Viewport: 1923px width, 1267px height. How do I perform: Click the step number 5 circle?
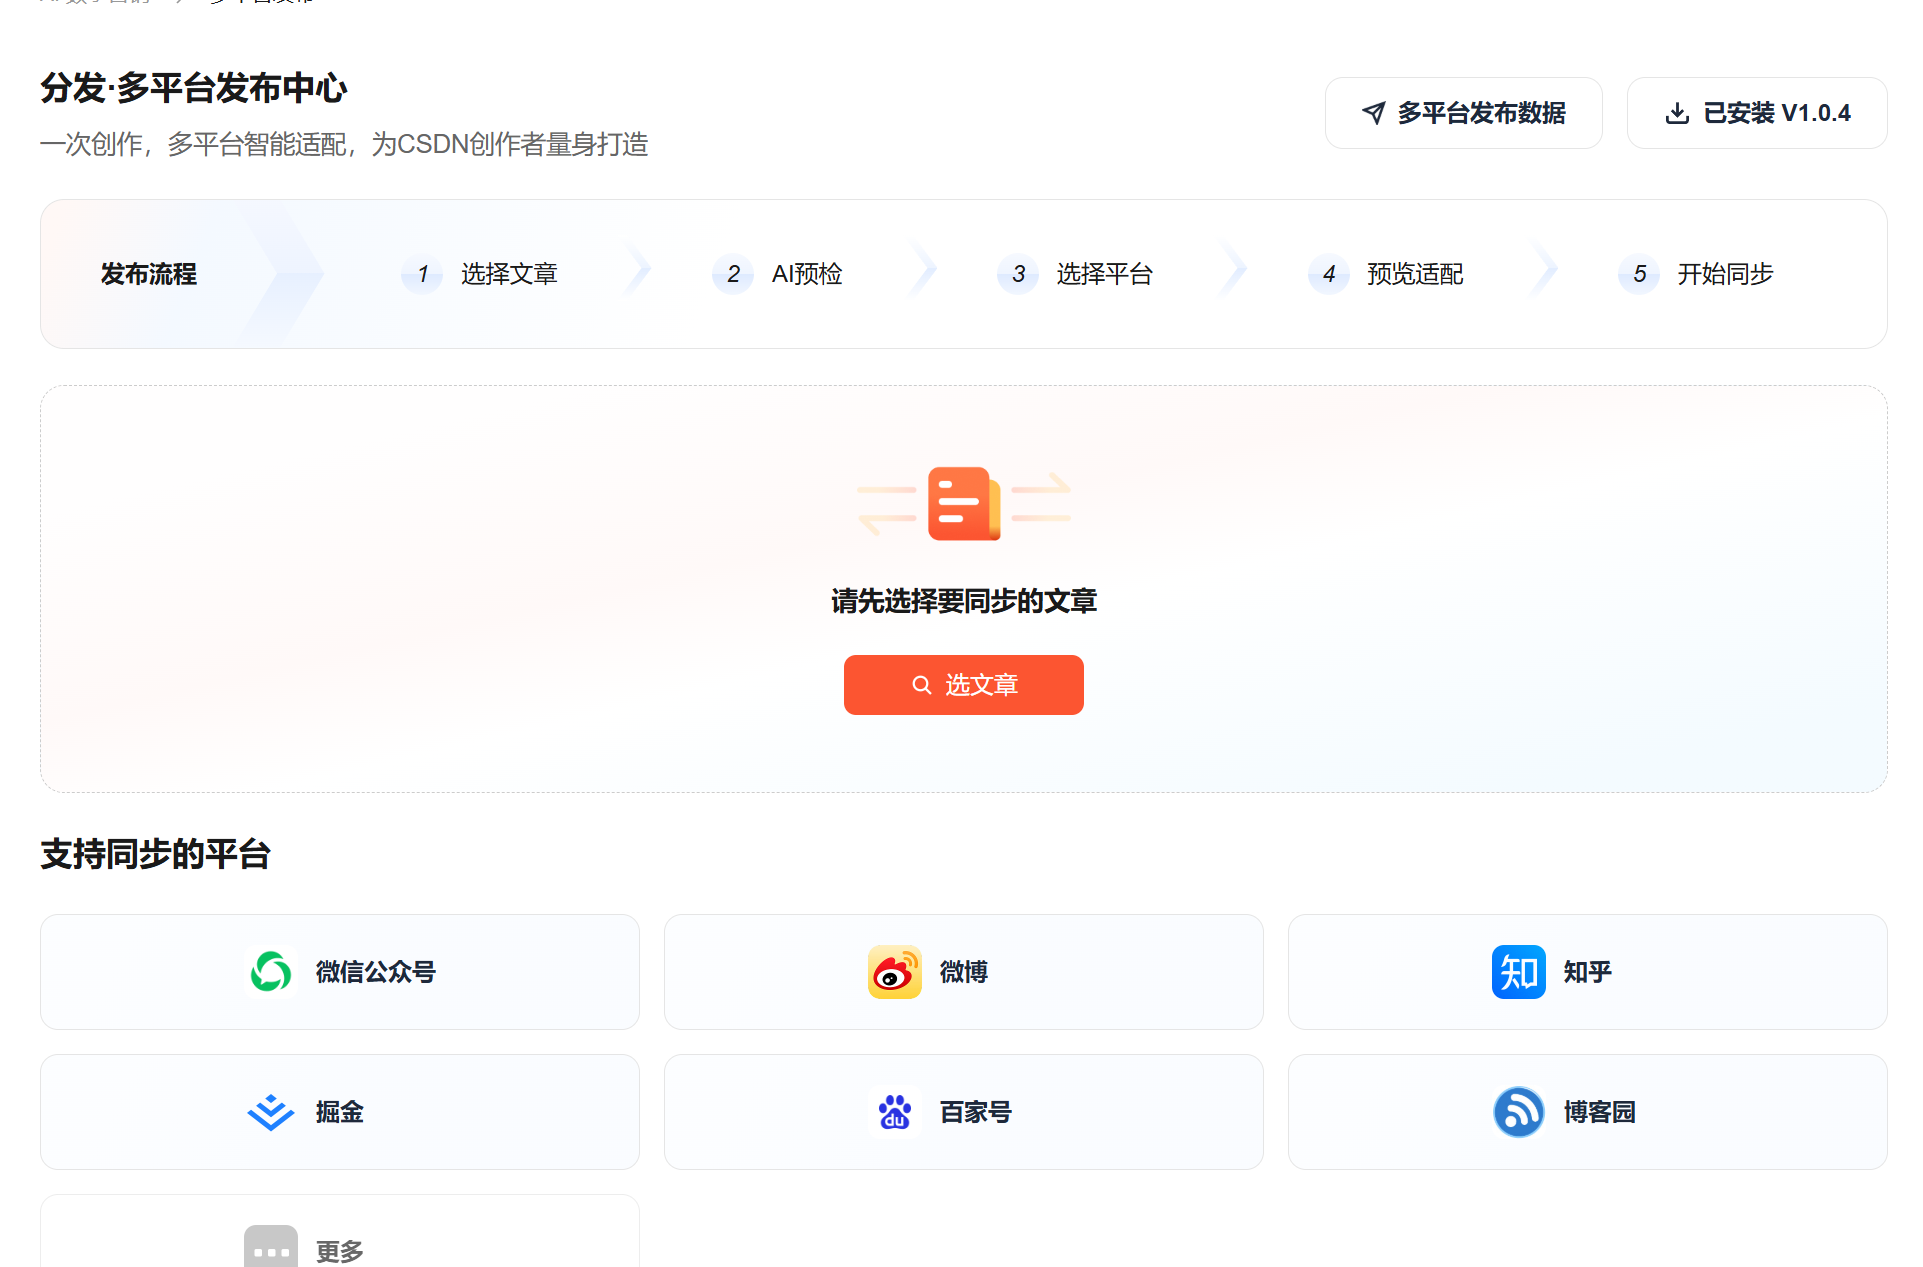coord(1639,274)
